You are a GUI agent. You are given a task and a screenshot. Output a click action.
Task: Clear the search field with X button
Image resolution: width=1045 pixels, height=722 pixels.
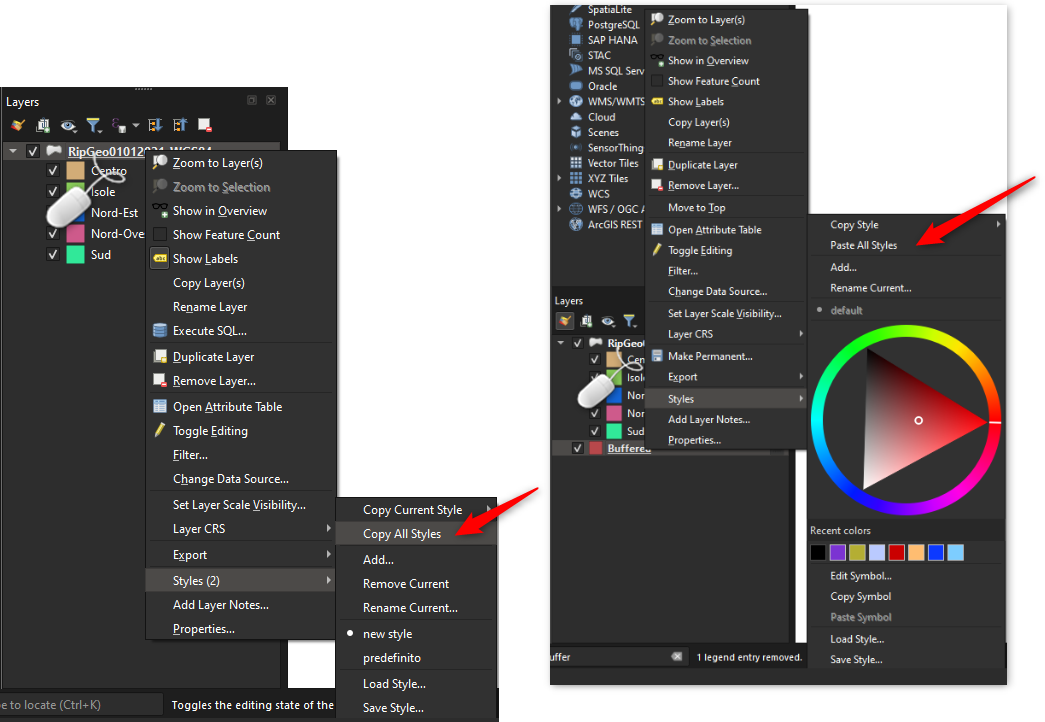677,657
